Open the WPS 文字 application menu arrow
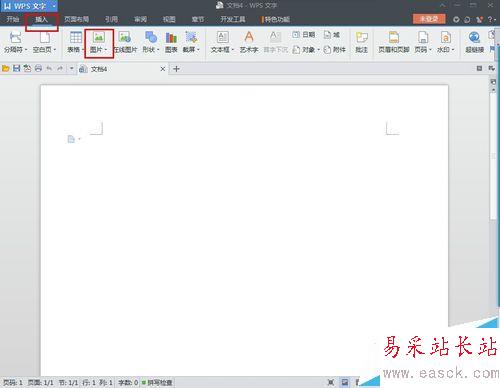The image size is (500, 388). (54, 6)
